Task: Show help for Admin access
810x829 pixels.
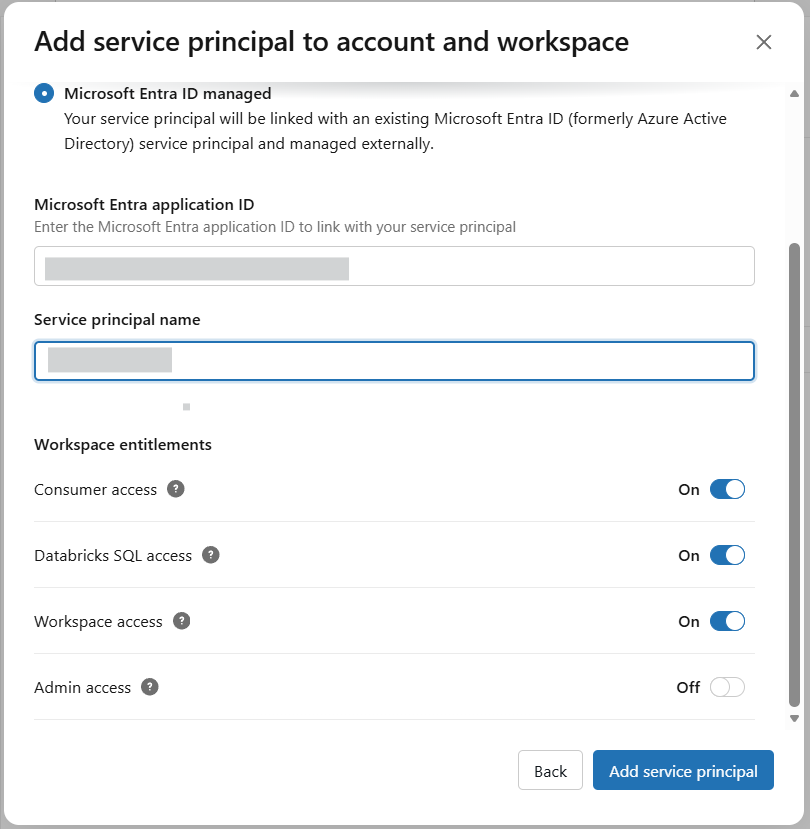Action: [x=150, y=687]
